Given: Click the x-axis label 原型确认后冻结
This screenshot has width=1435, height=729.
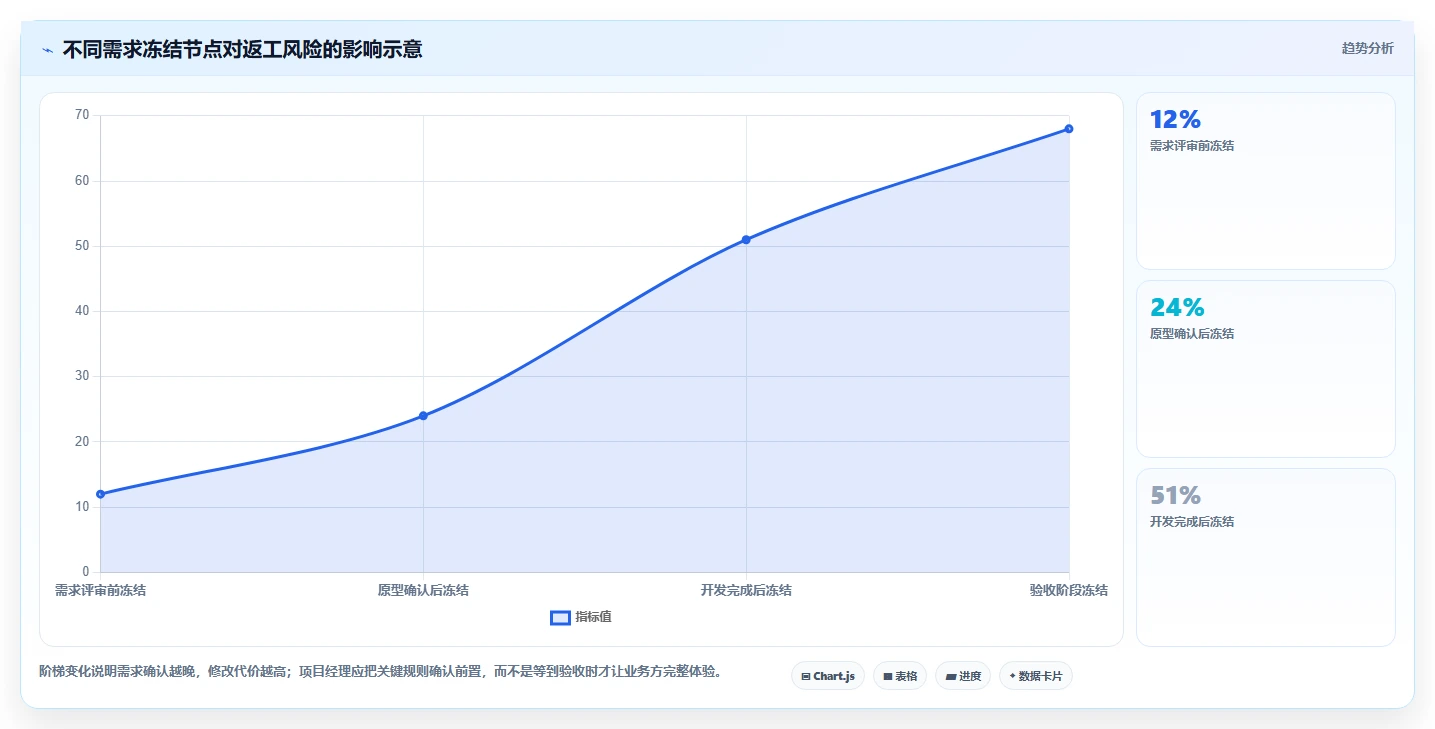Looking at the screenshot, I should click(x=423, y=591).
